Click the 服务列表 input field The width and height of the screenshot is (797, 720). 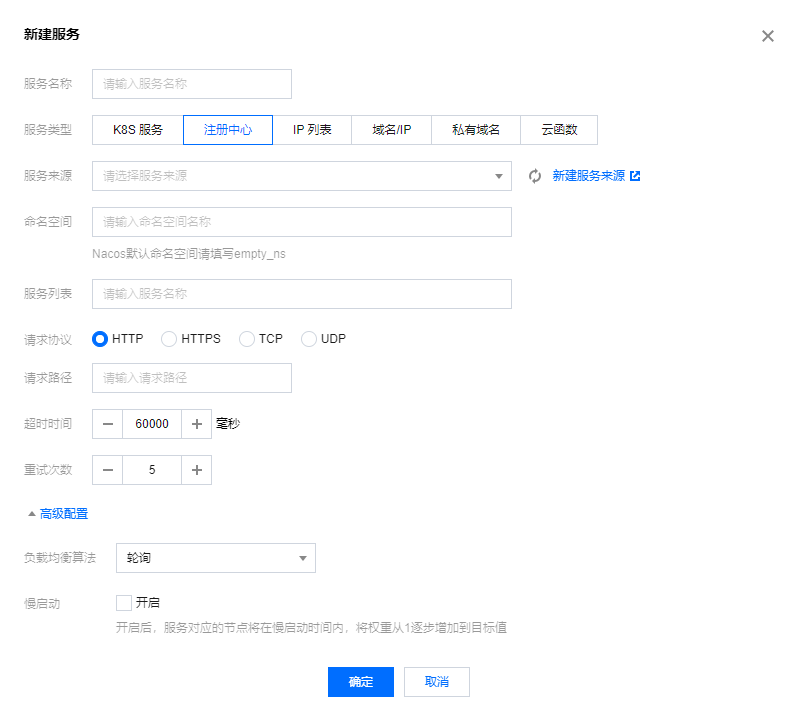point(302,294)
